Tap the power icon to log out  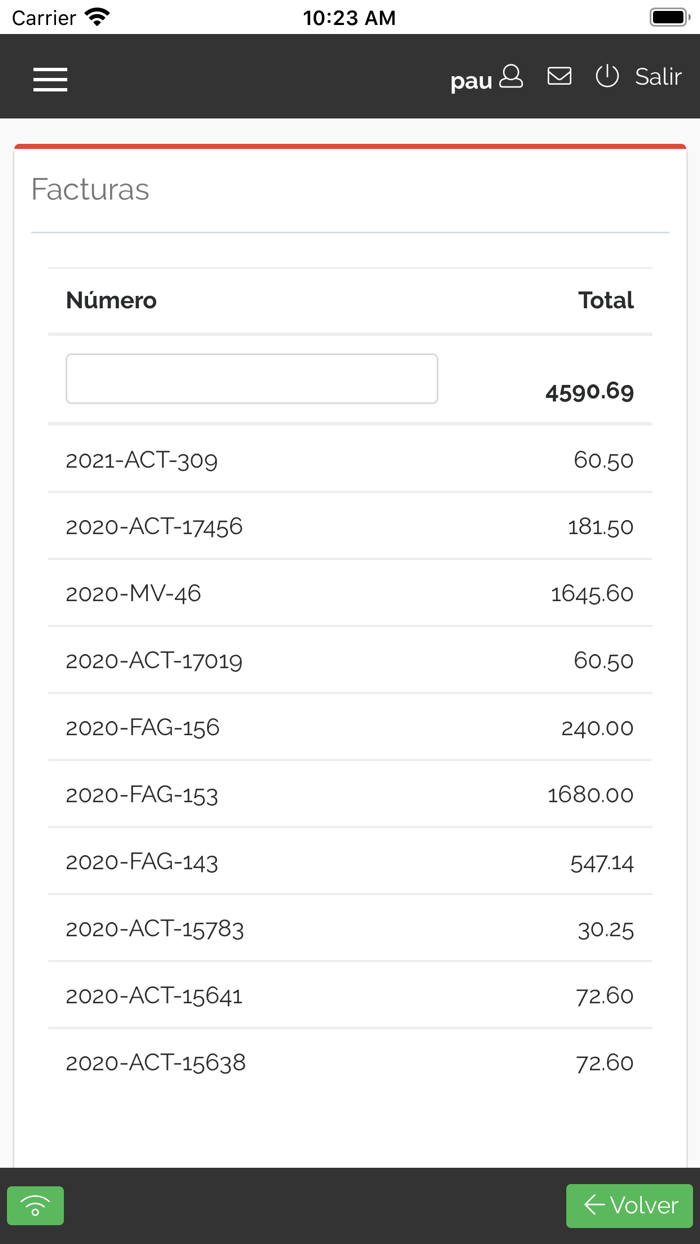coord(607,76)
